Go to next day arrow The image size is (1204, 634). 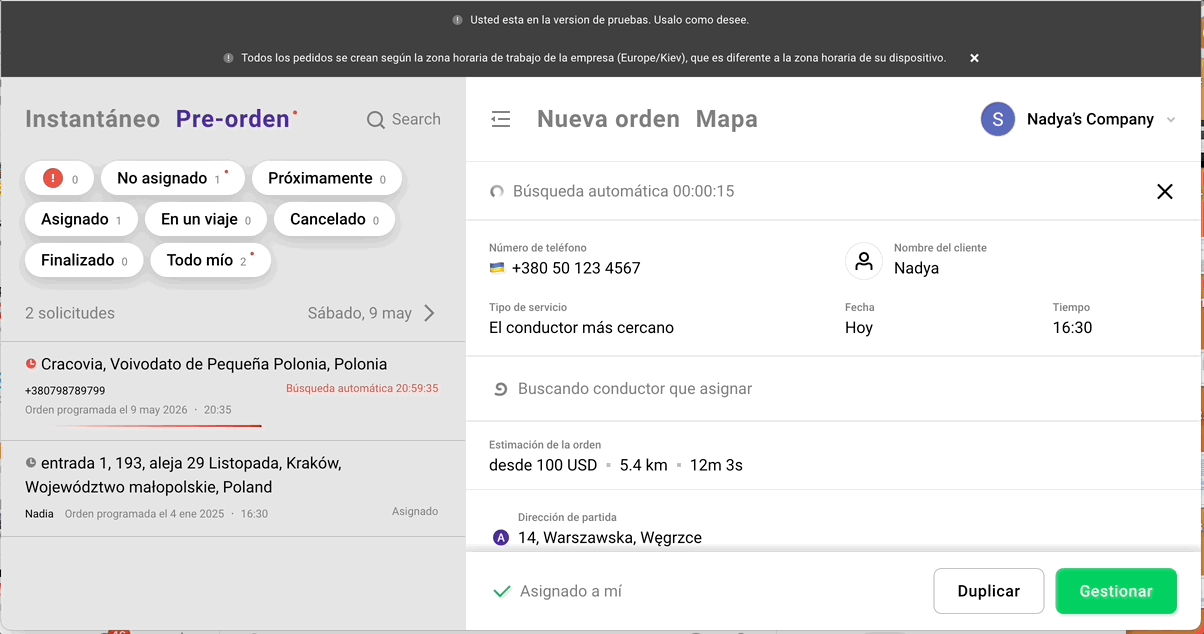(429, 313)
